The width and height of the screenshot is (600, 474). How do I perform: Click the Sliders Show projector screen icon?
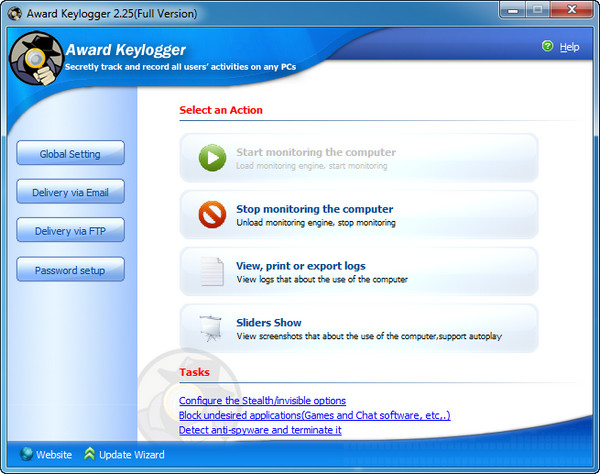tap(211, 328)
